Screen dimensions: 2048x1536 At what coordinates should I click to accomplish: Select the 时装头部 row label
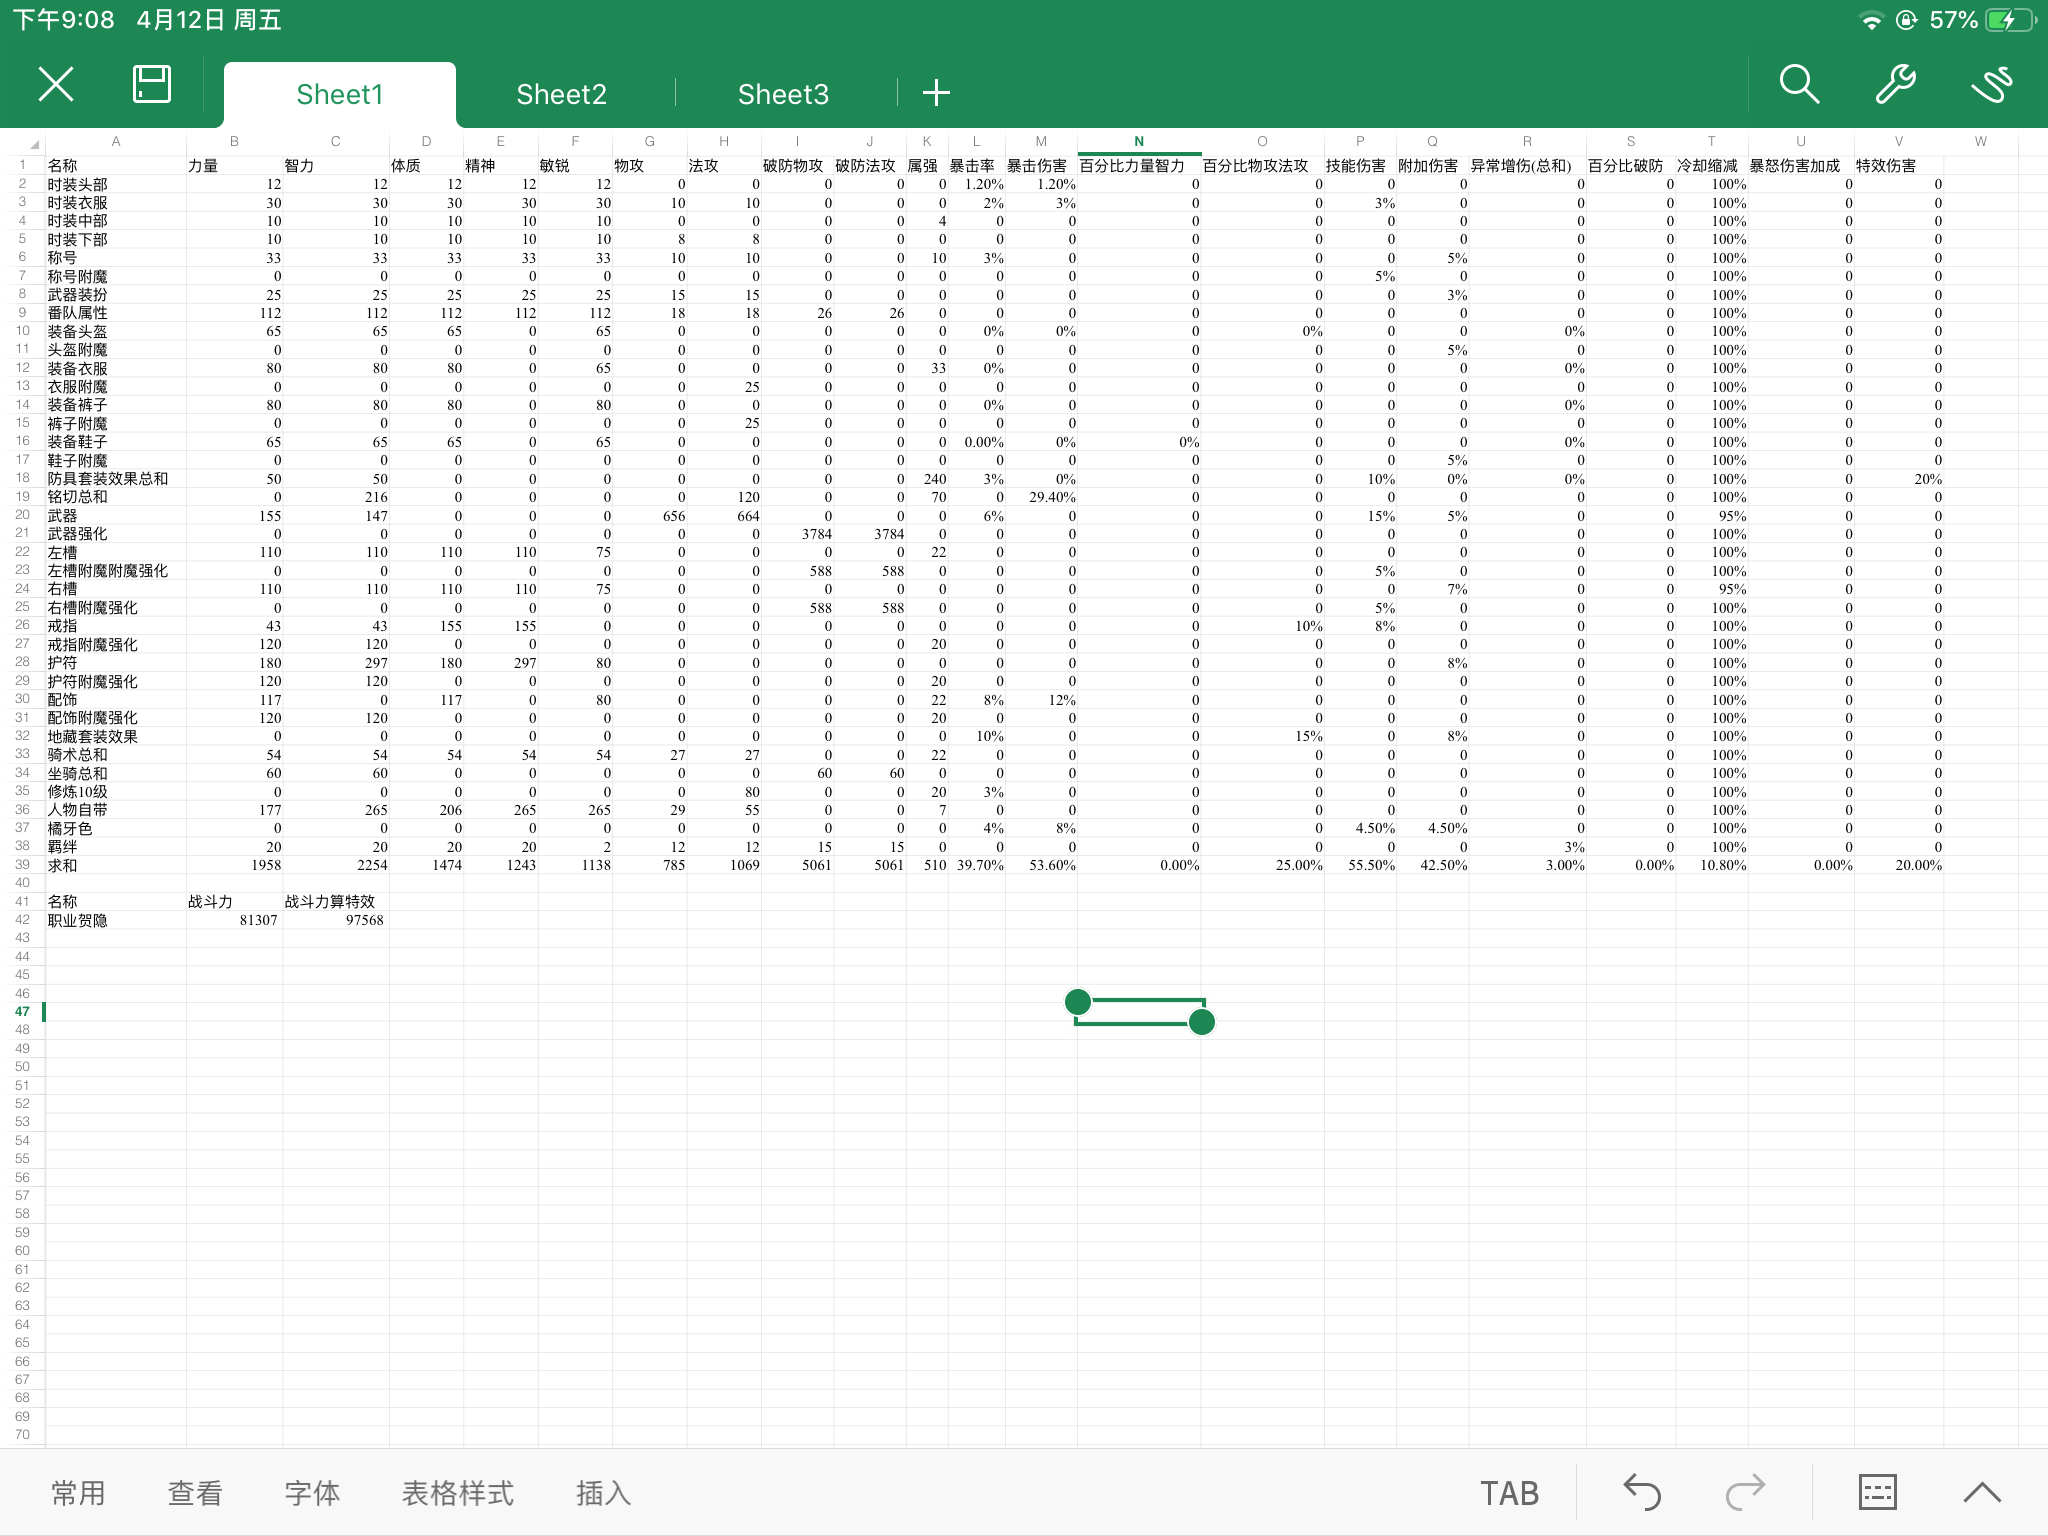coord(116,184)
